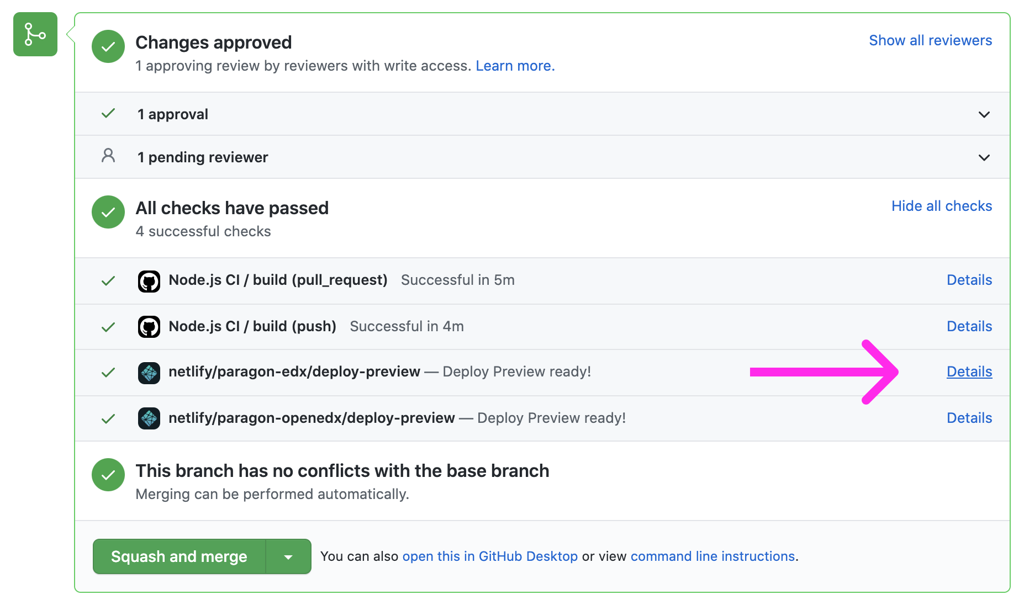Click the Netlify icon for paragon-openedx deploy-preview
The height and width of the screenshot is (605, 1024).
149,418
